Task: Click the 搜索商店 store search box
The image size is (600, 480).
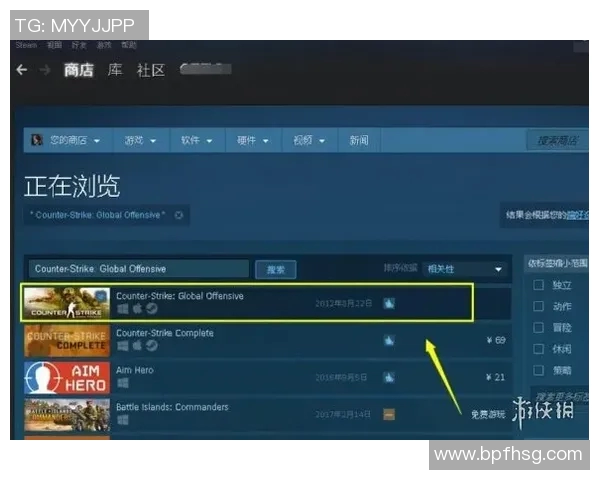Action: (558, 140)
